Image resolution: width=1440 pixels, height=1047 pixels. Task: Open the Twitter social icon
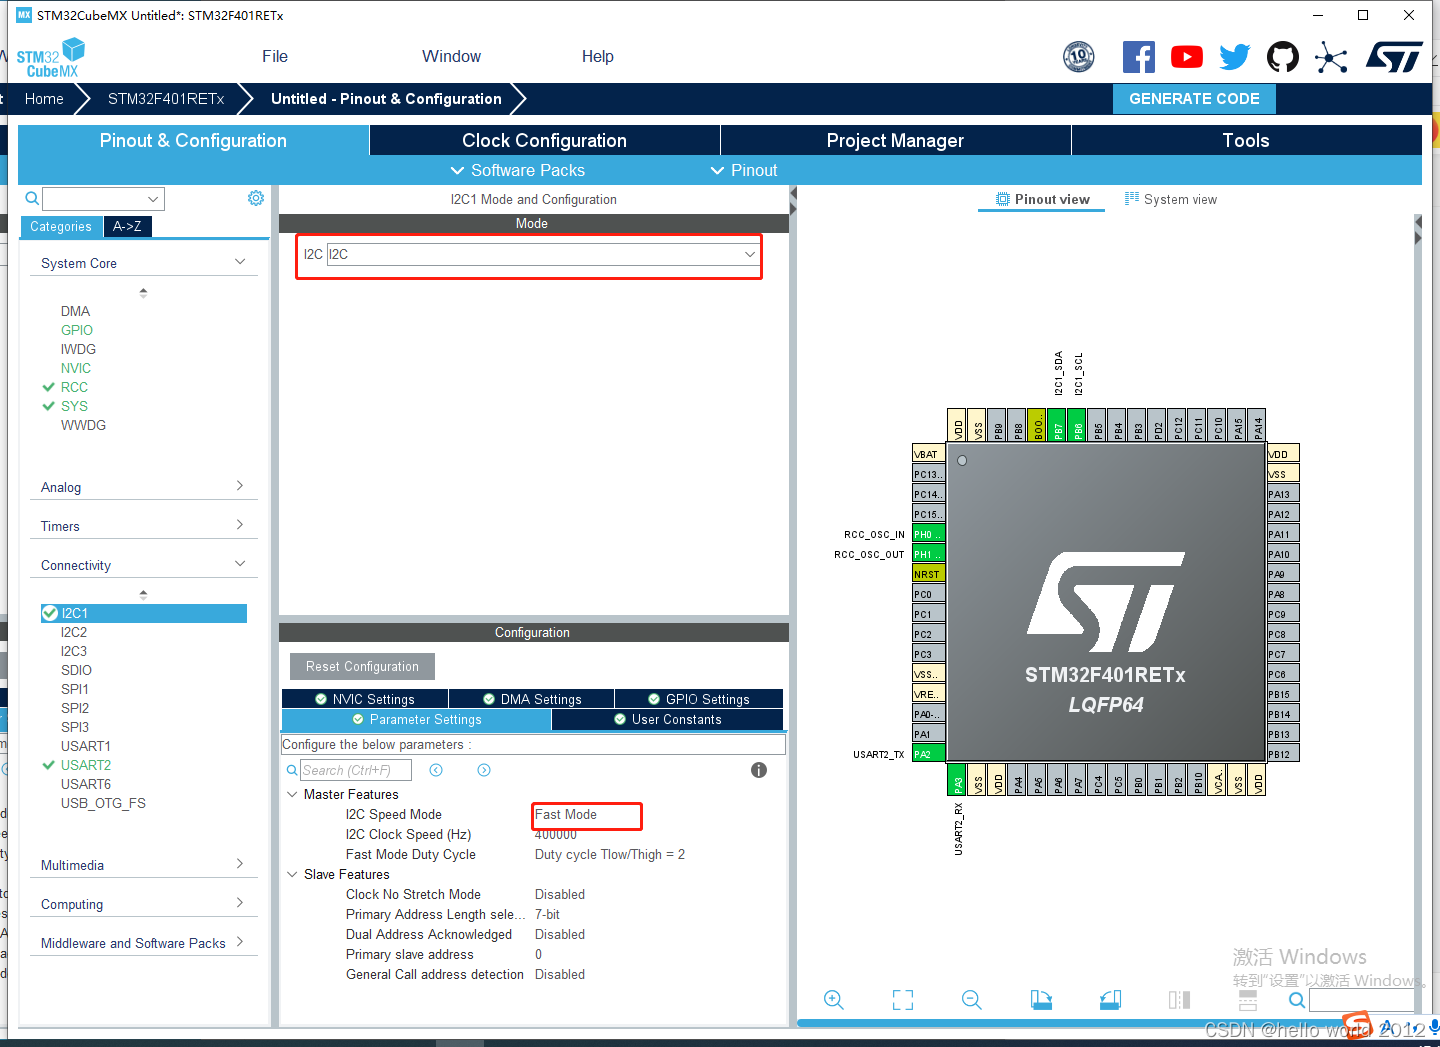[x=1235, y=57]
